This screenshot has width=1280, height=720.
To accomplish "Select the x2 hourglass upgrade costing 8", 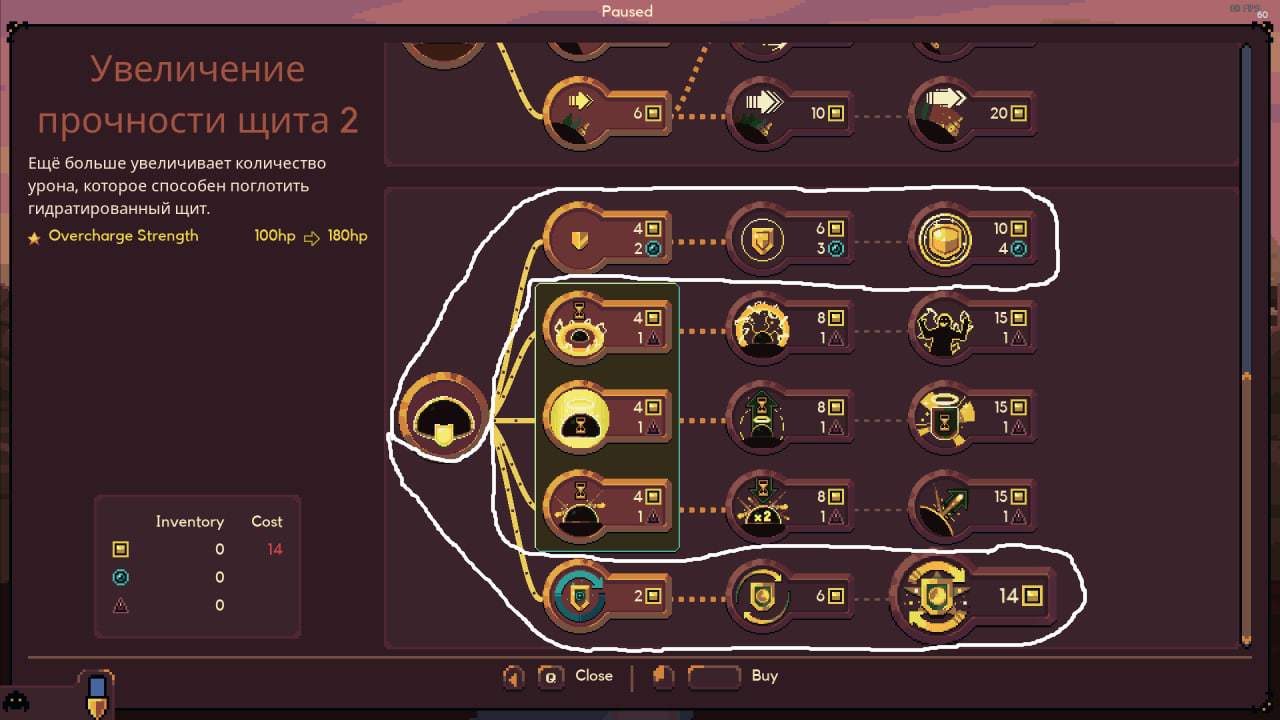I will pyautogui.click(x=790, y=506).
